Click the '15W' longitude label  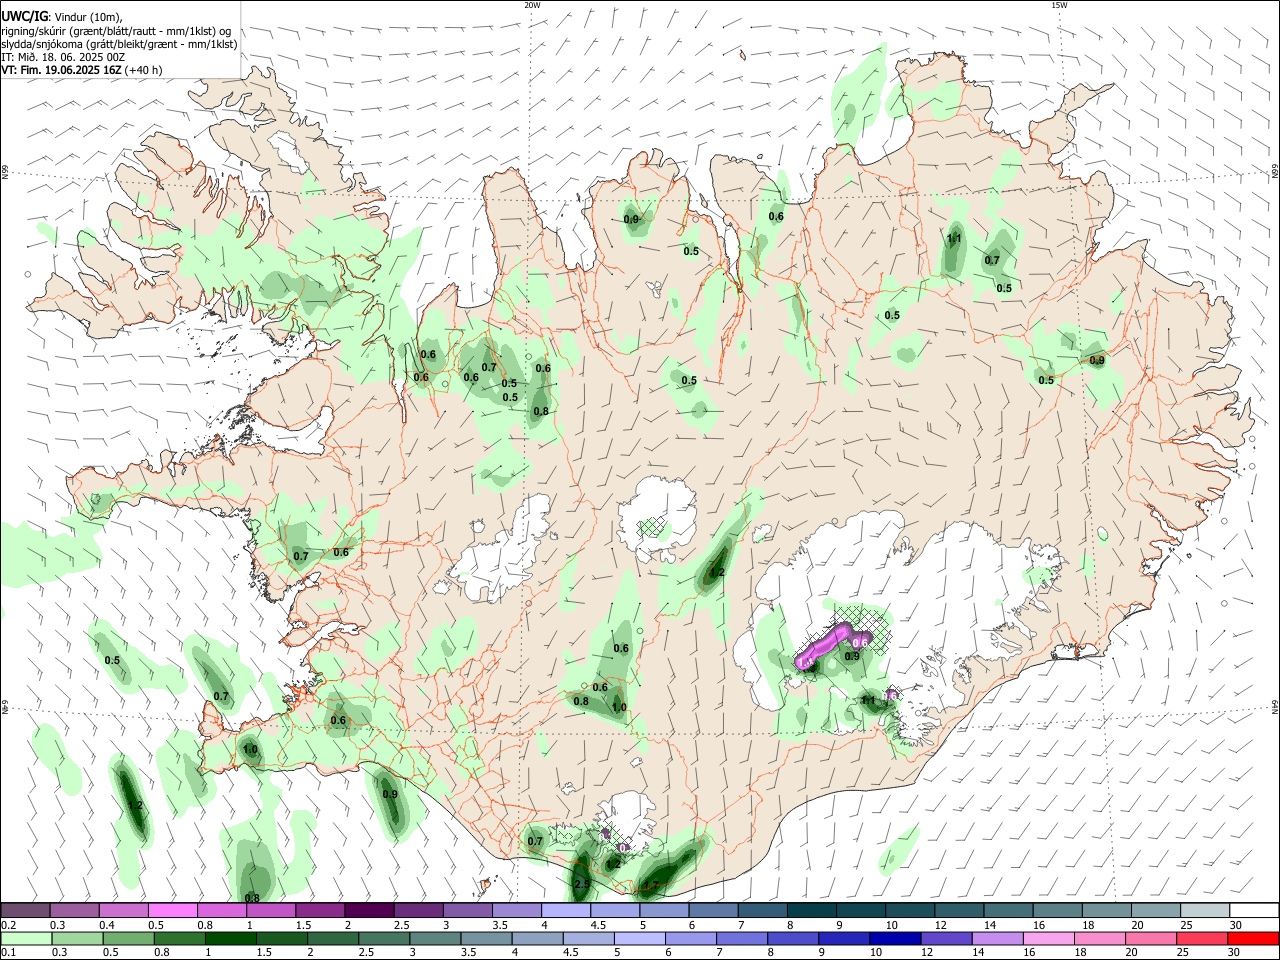1059,5
